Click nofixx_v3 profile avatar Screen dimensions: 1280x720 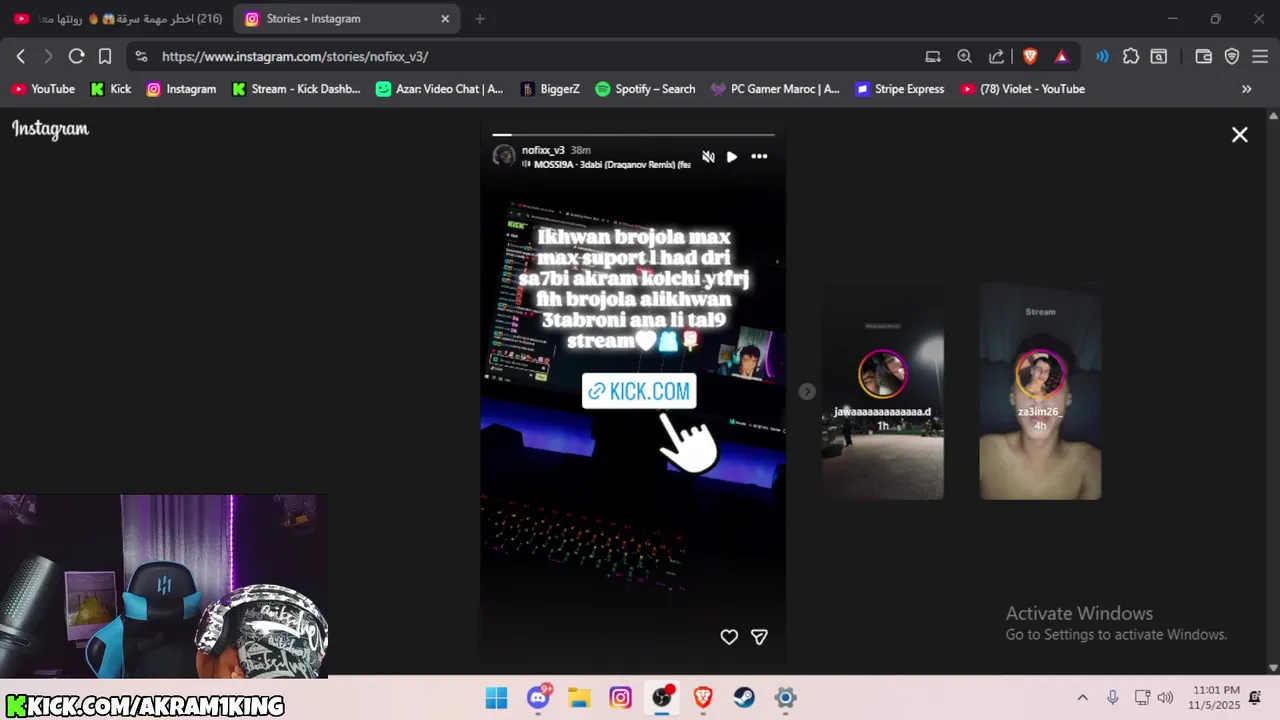(504, 156)
